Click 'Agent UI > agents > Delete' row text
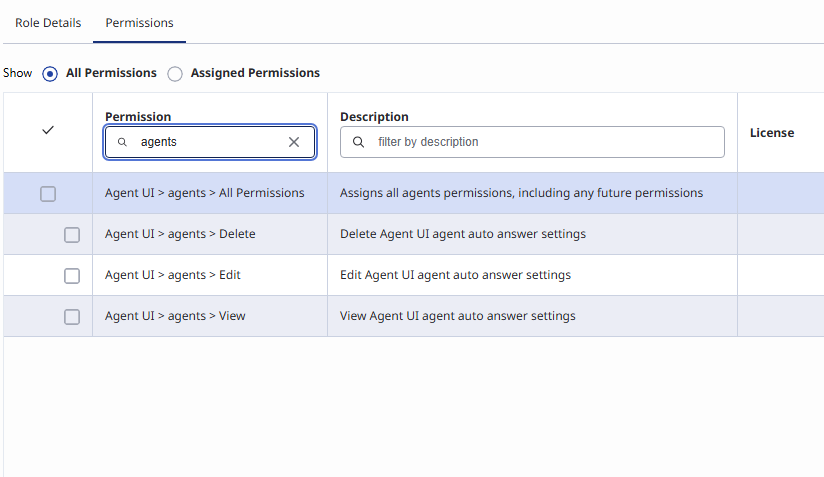 (x=180, y=234)
